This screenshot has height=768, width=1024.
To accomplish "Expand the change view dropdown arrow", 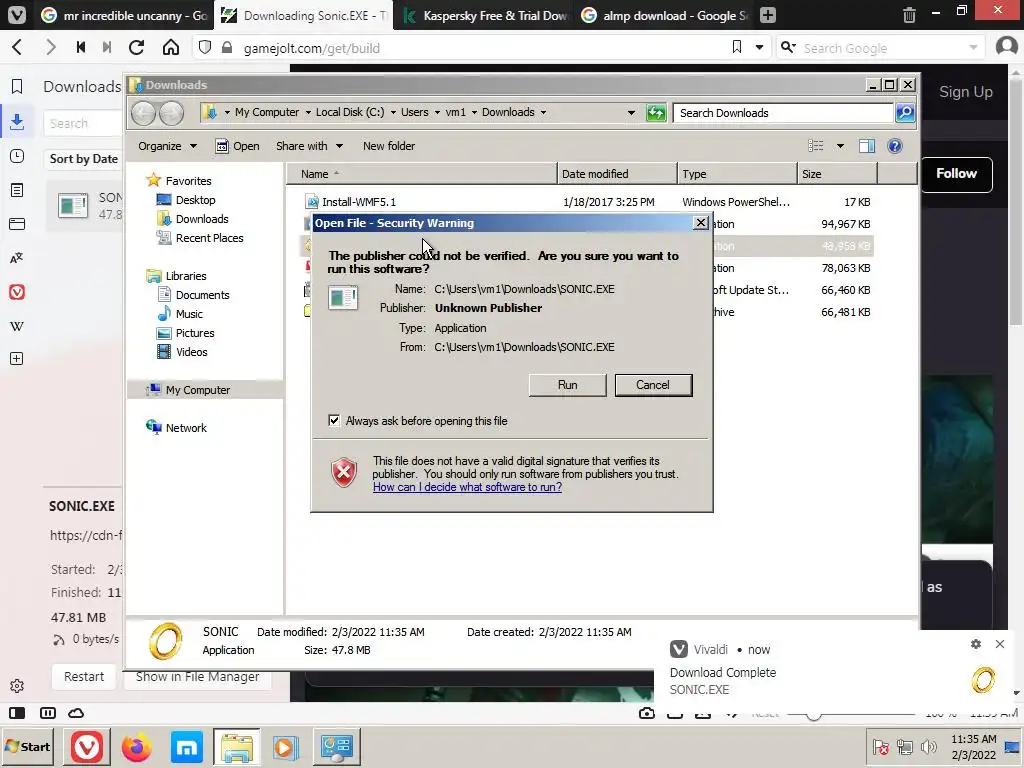I will [840, 146].
